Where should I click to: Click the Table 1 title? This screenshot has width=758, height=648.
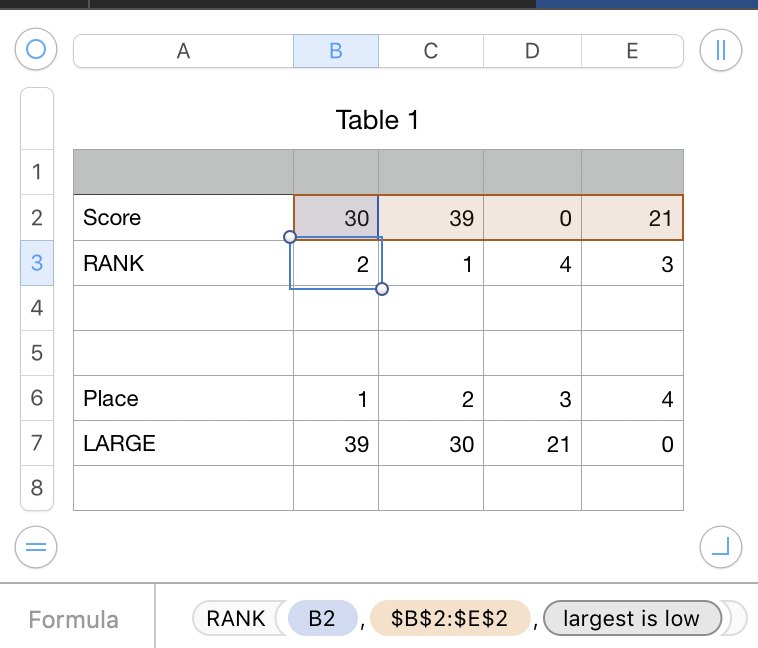tap(377, 121)
